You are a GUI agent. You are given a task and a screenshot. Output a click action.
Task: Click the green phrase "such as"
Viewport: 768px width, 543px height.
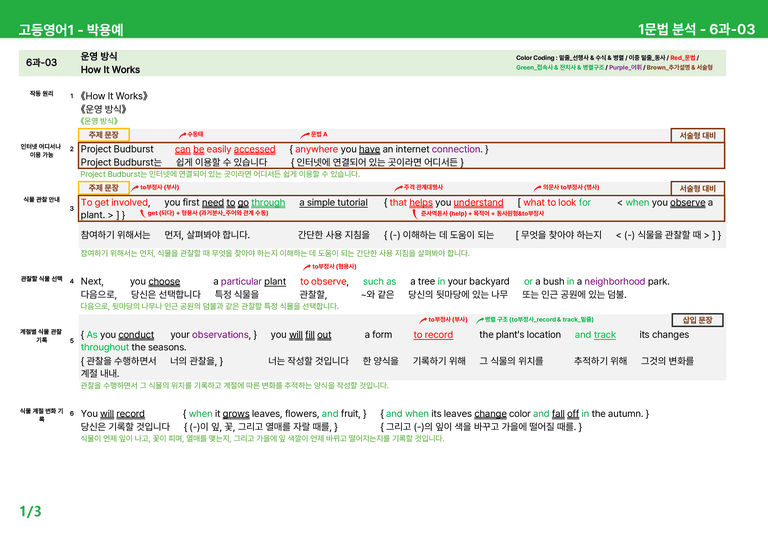pyautogui.click(x=380, y=282)
